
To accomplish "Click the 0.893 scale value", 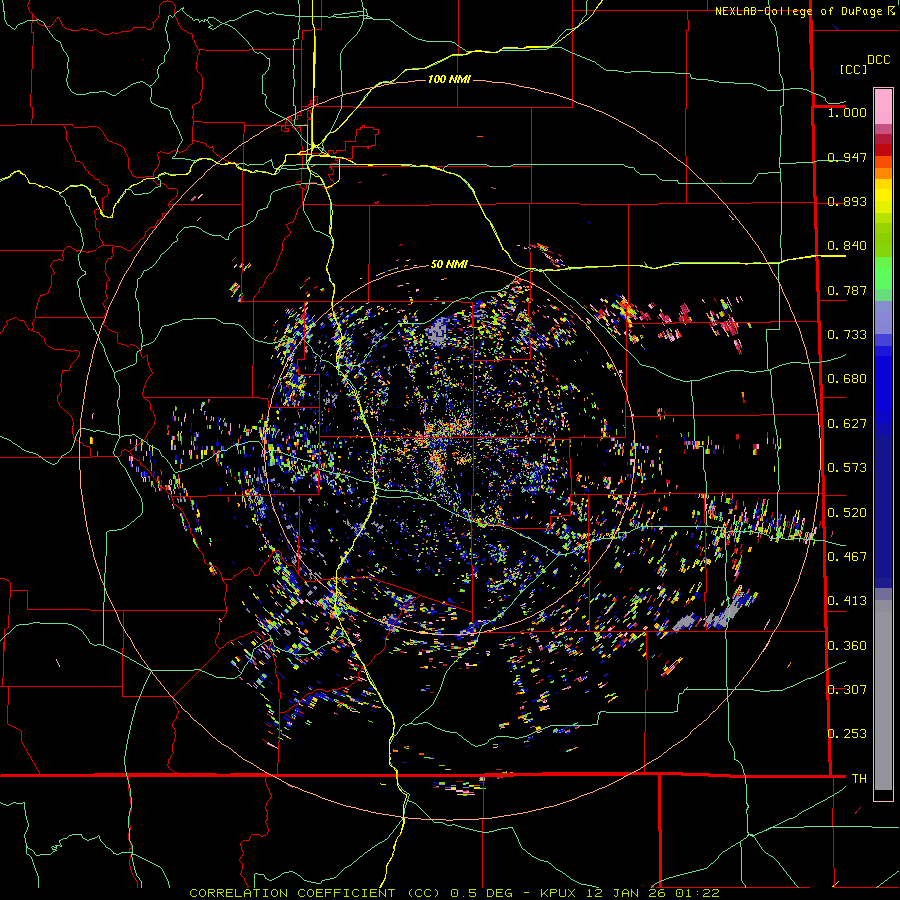I will coord(847,201).
